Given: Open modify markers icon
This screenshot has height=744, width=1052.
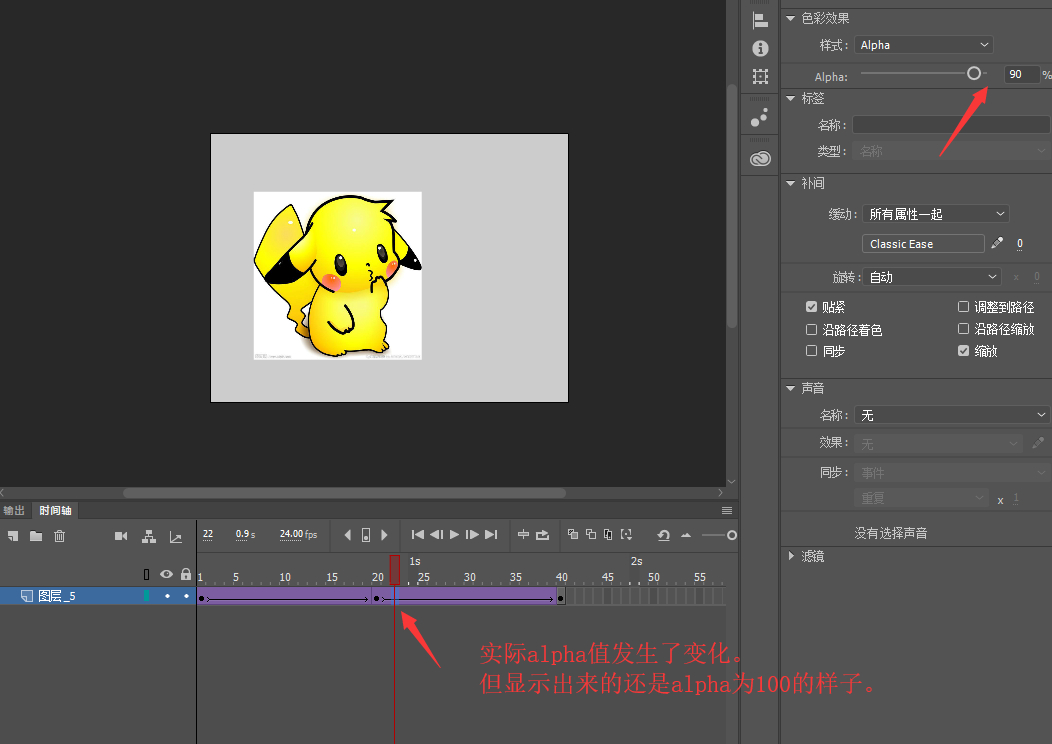Looking at the screenshot, I should click(627, 535).
